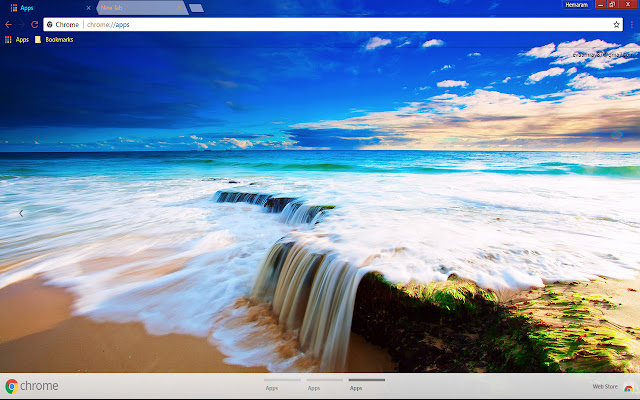Screen dimensions: 640x400
Task: Reload the chrome://apps page
Action: pyautogui.click(x=34, y=24)
